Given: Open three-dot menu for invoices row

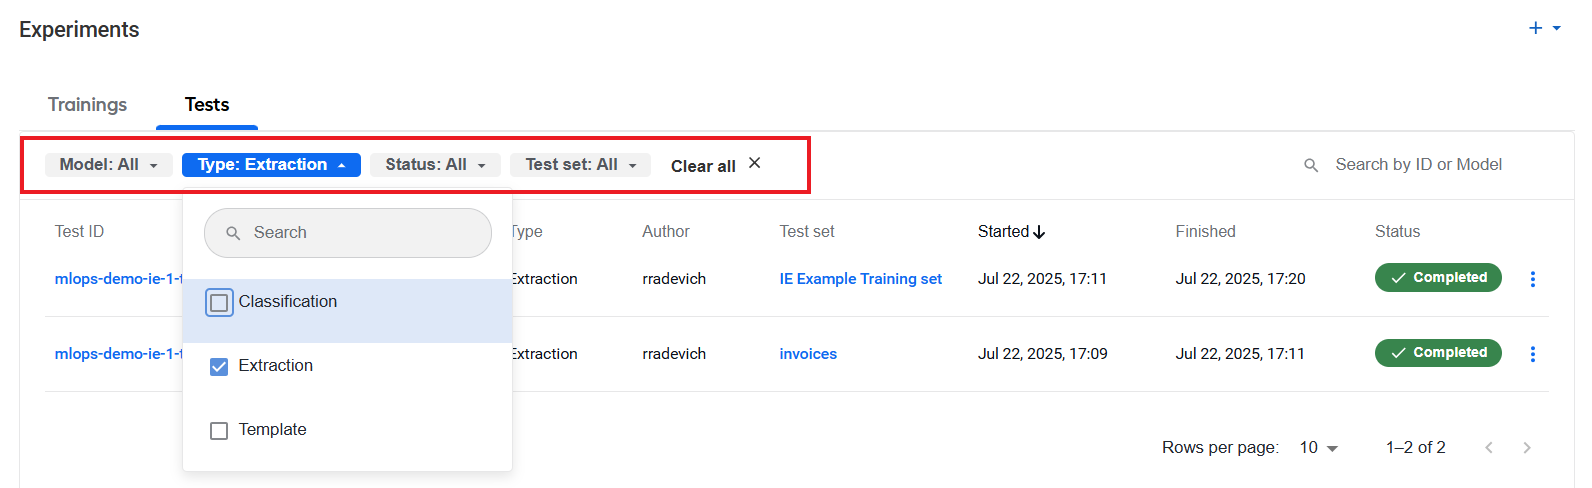Looking at the screenshot, I should [1532, 354].
